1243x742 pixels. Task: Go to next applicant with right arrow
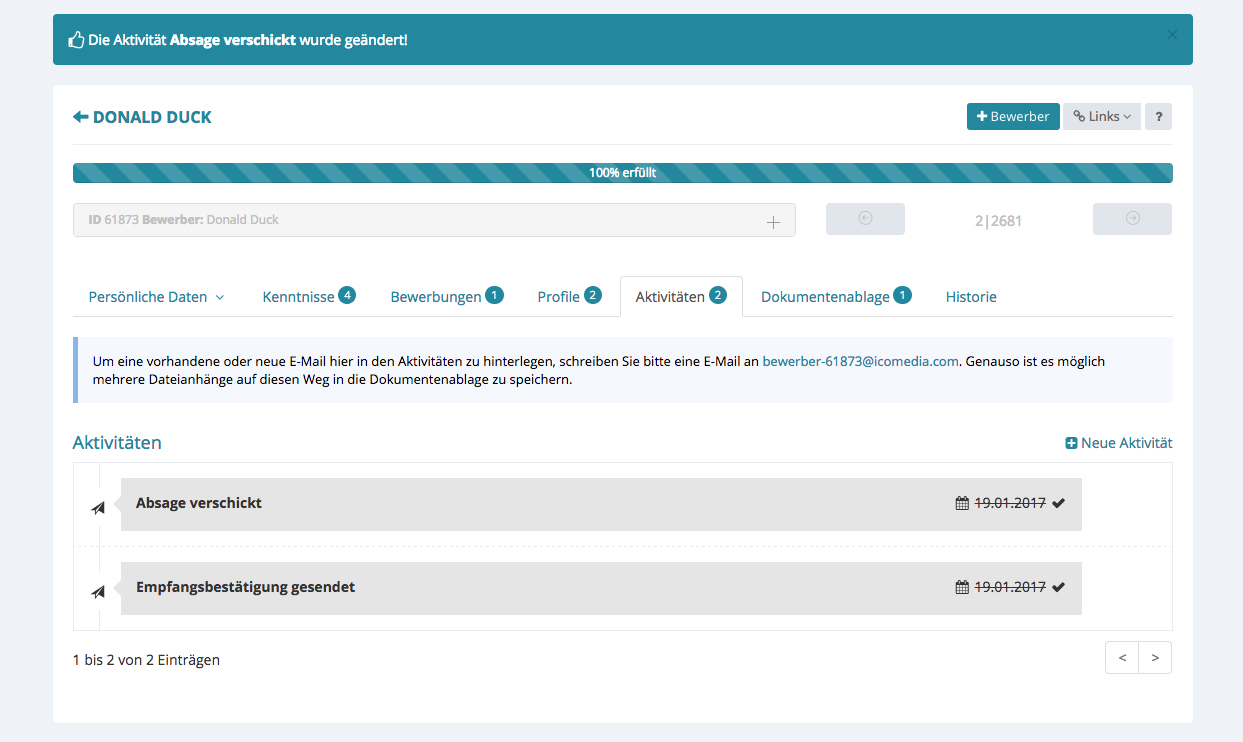click(1132, 219)
